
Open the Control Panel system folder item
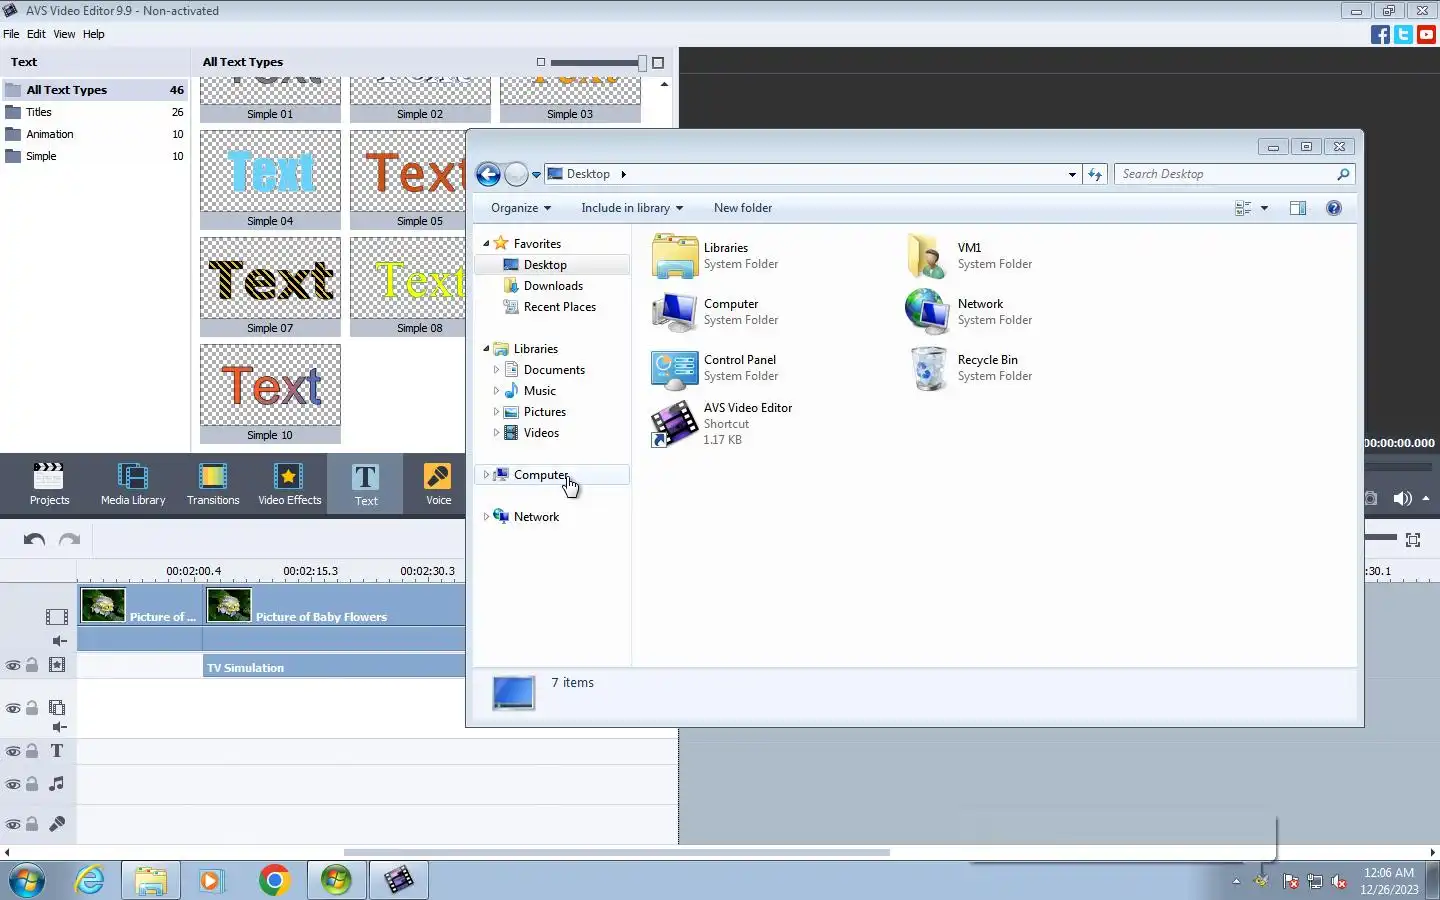(714, 368)
